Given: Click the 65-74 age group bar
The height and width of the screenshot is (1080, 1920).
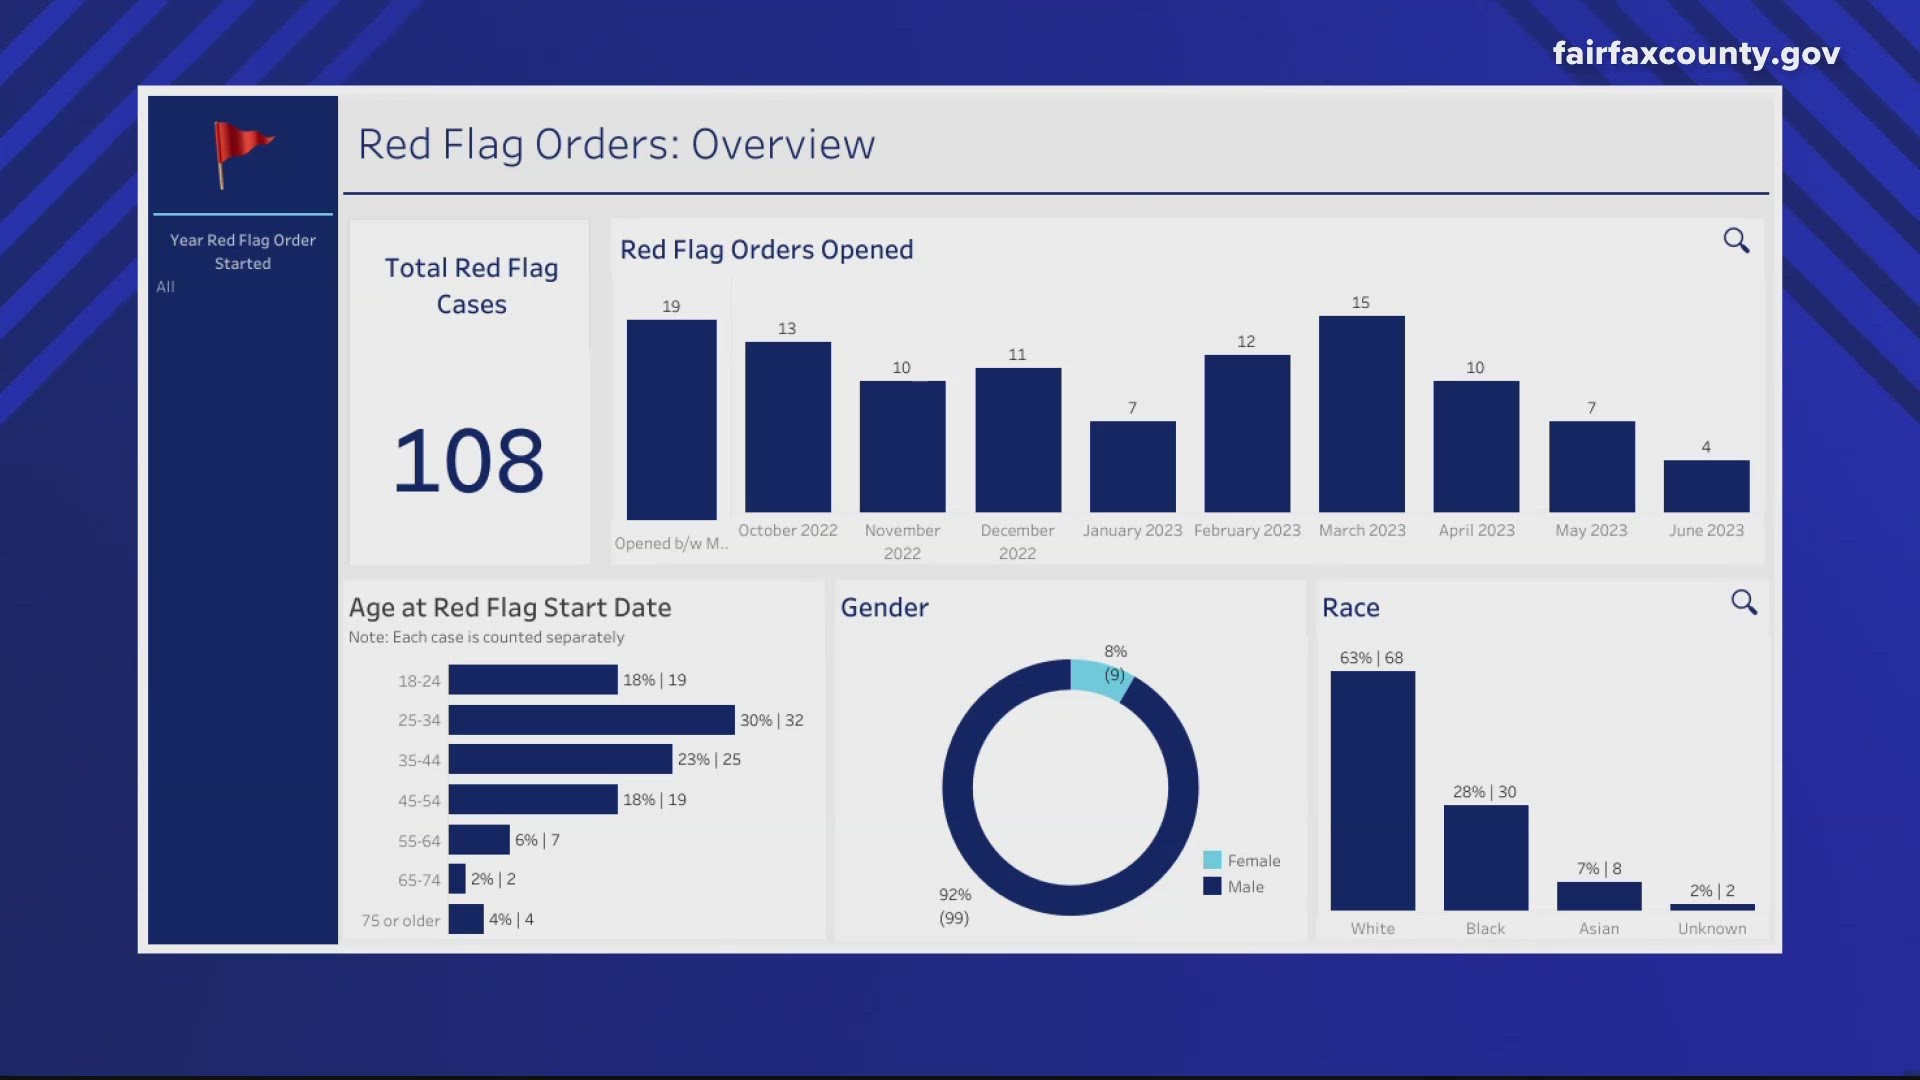Looking at the screenshot, I should click(x=457, y=879).
